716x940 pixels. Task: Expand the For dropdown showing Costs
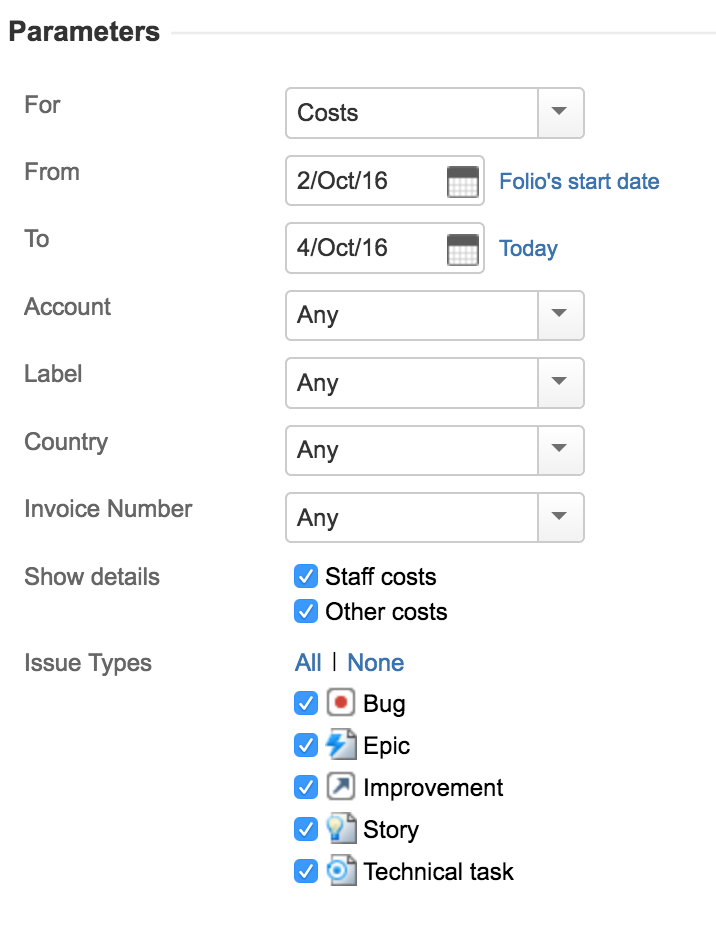[x=560, y=113]
